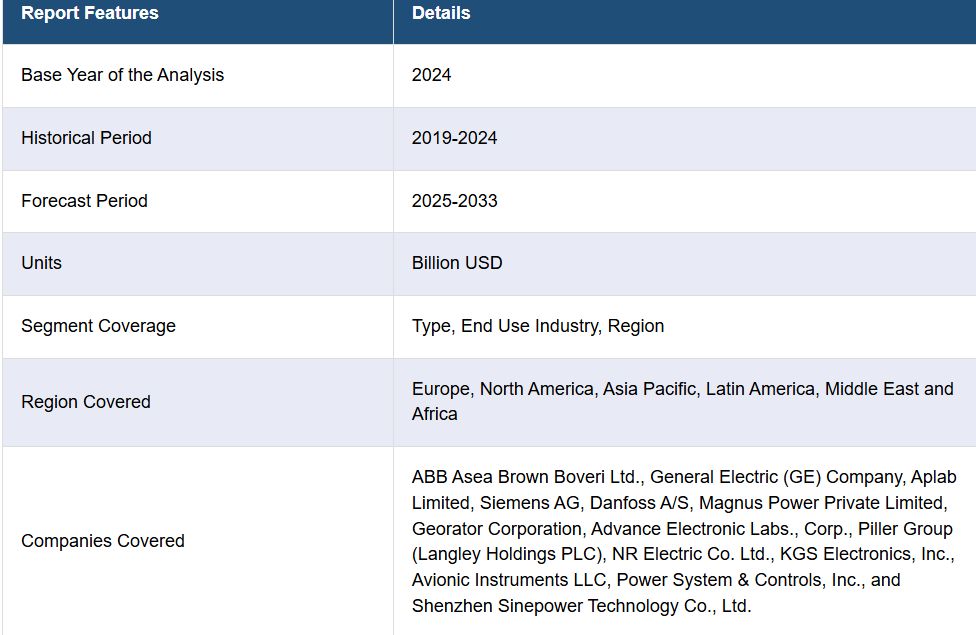The height and width of the screenshot is (635, 976).
Task: Click the '2025-2033' forecast value
Action: [454, 200]
